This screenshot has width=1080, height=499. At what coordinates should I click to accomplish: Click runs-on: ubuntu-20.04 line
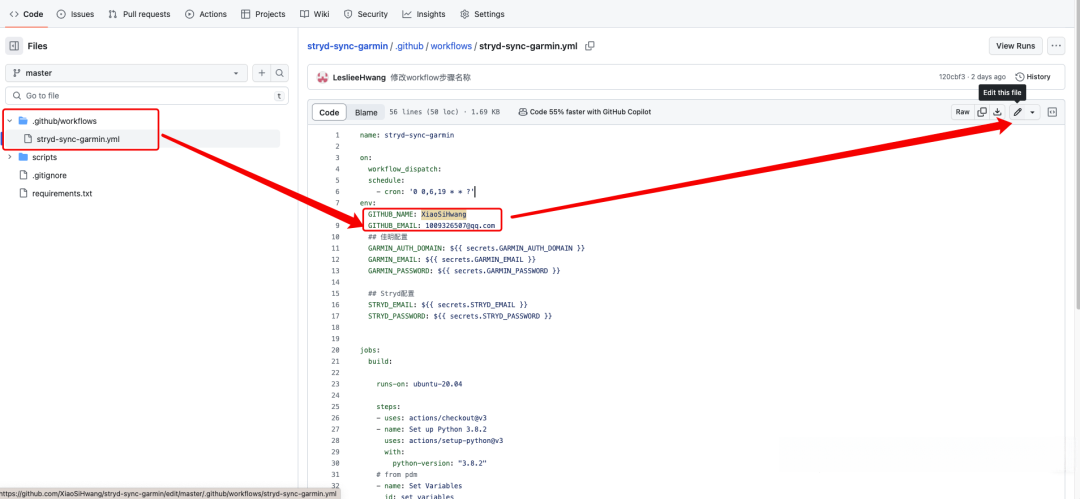(x=419, y=383)
